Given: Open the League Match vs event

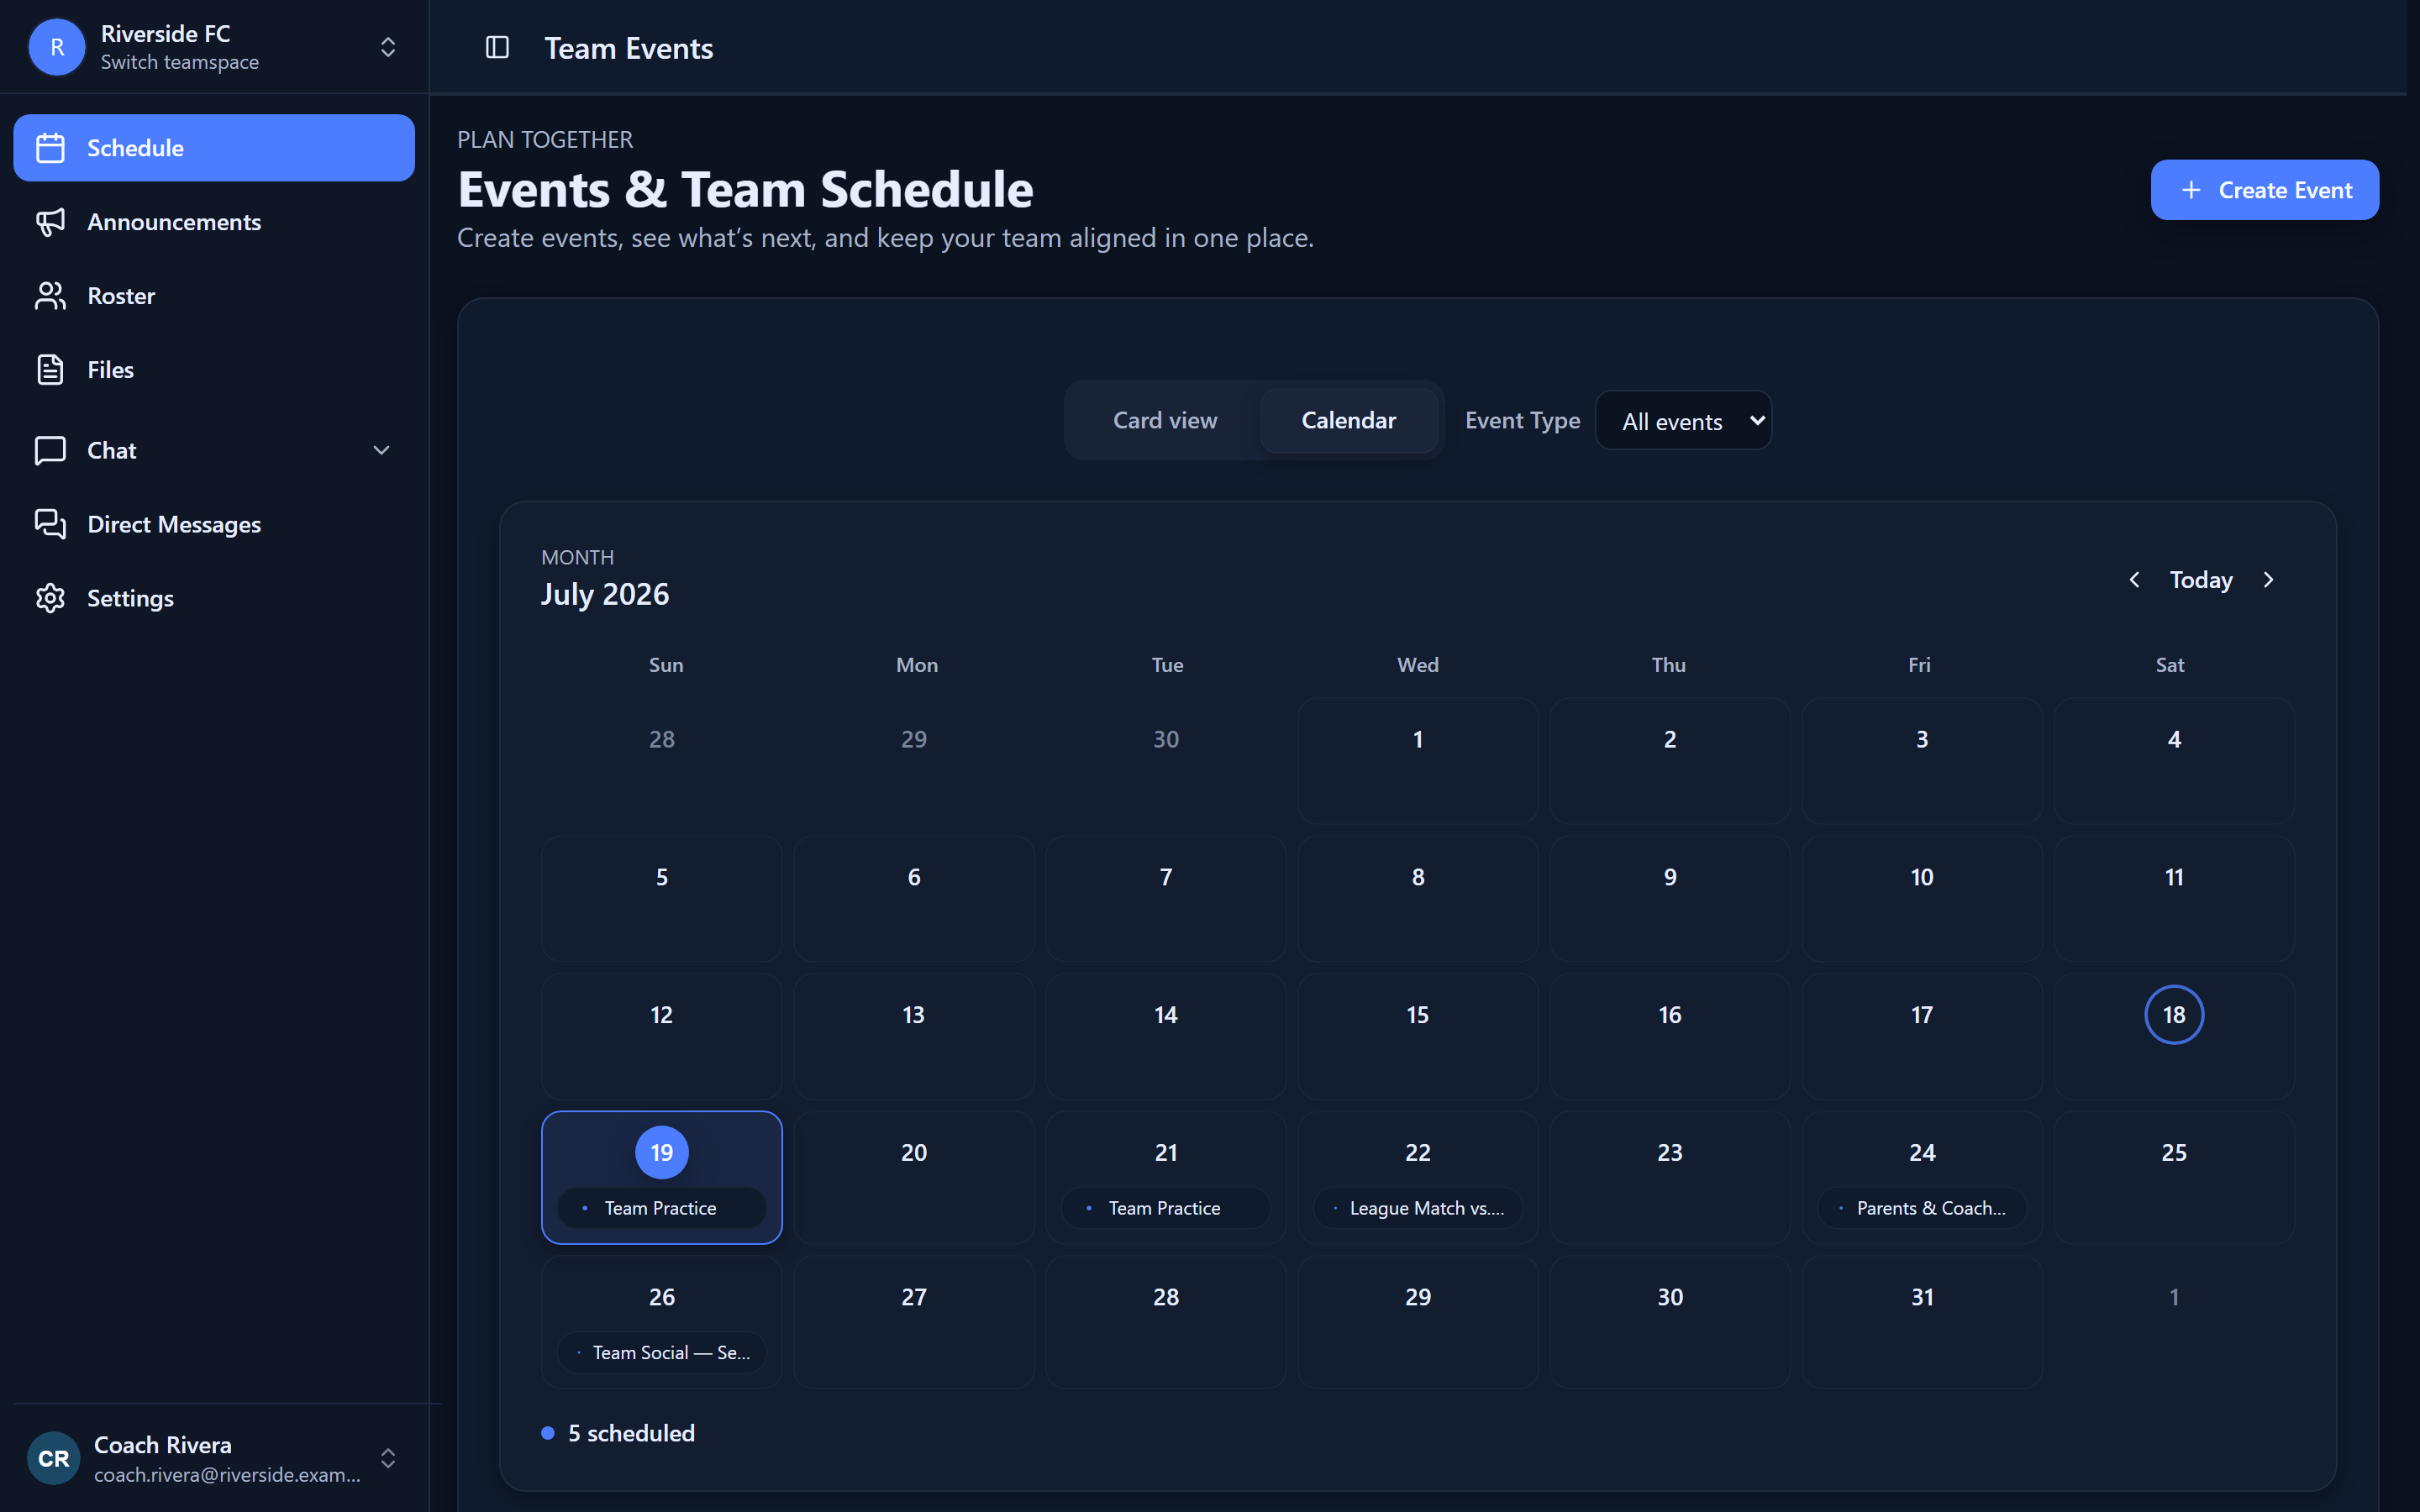Looking at the screenshot, I should tap(1417, 1208).
